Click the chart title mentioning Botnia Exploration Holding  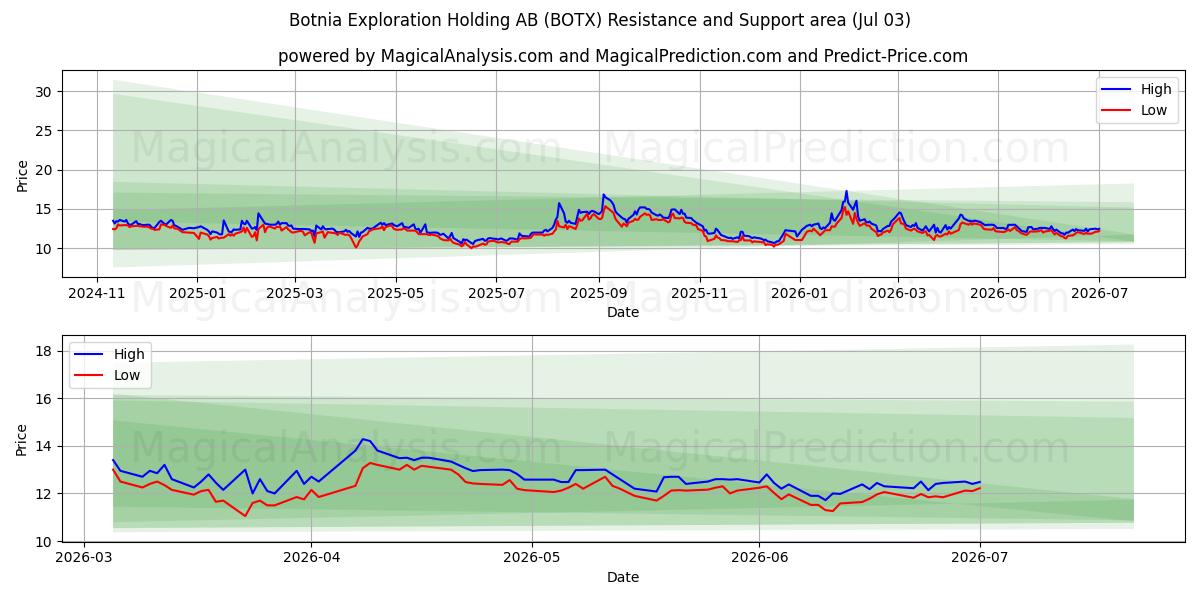(x=600, y=20)
